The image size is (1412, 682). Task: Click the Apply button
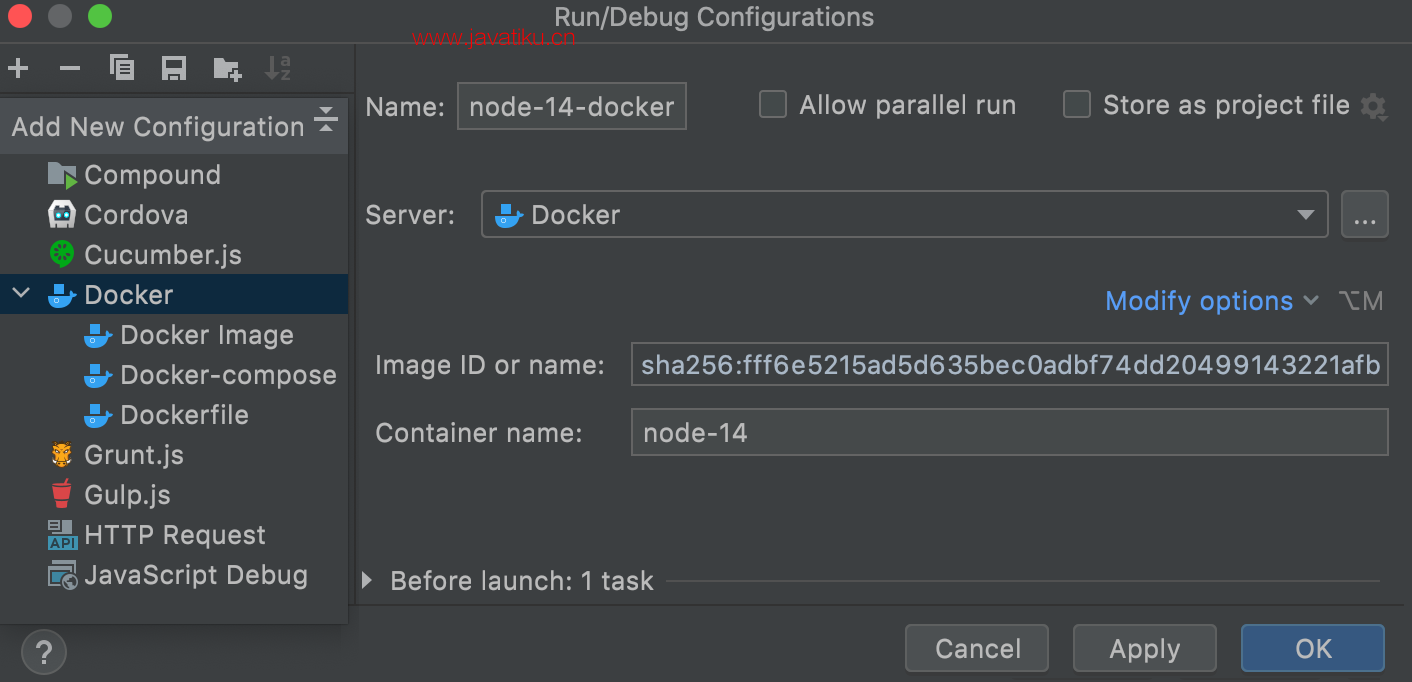click(1144, 649)
